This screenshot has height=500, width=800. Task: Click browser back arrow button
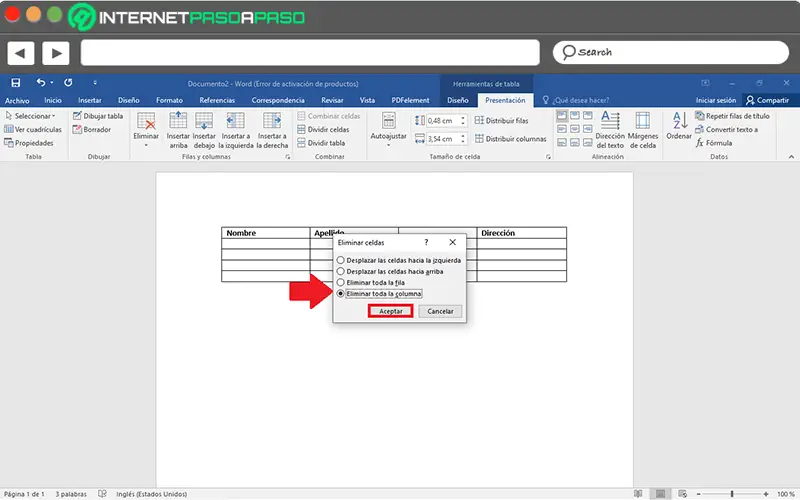20,53
